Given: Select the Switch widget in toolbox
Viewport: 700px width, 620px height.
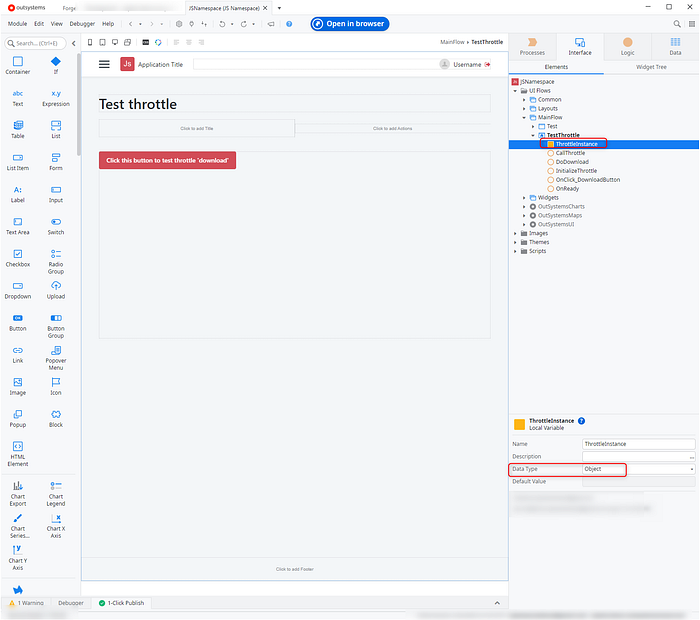Looking at the screenshot, I should click(56, 225).
